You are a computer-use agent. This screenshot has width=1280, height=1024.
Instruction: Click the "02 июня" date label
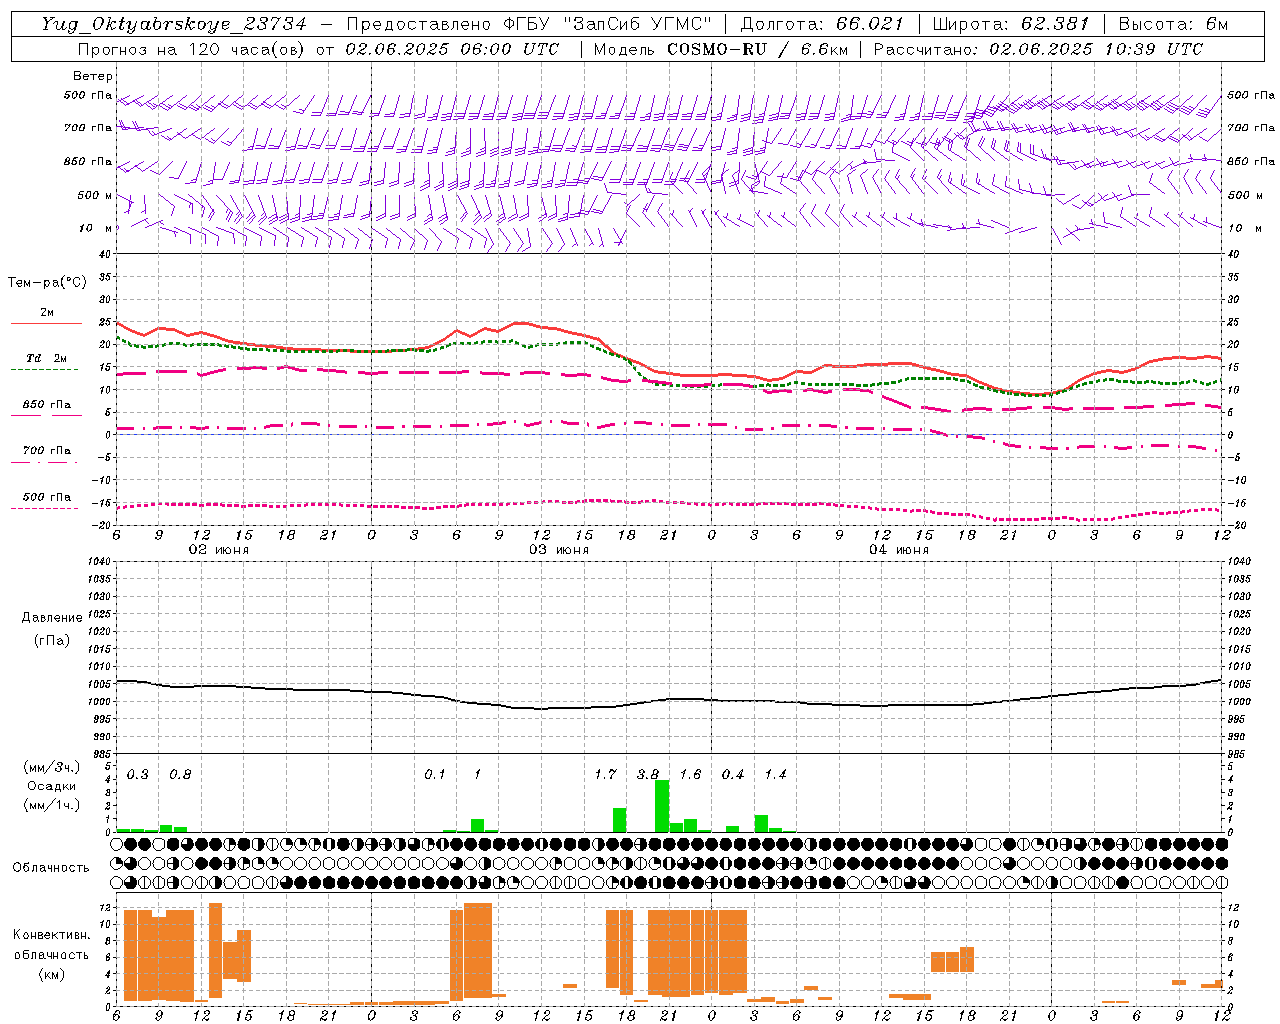click(219, 550)
